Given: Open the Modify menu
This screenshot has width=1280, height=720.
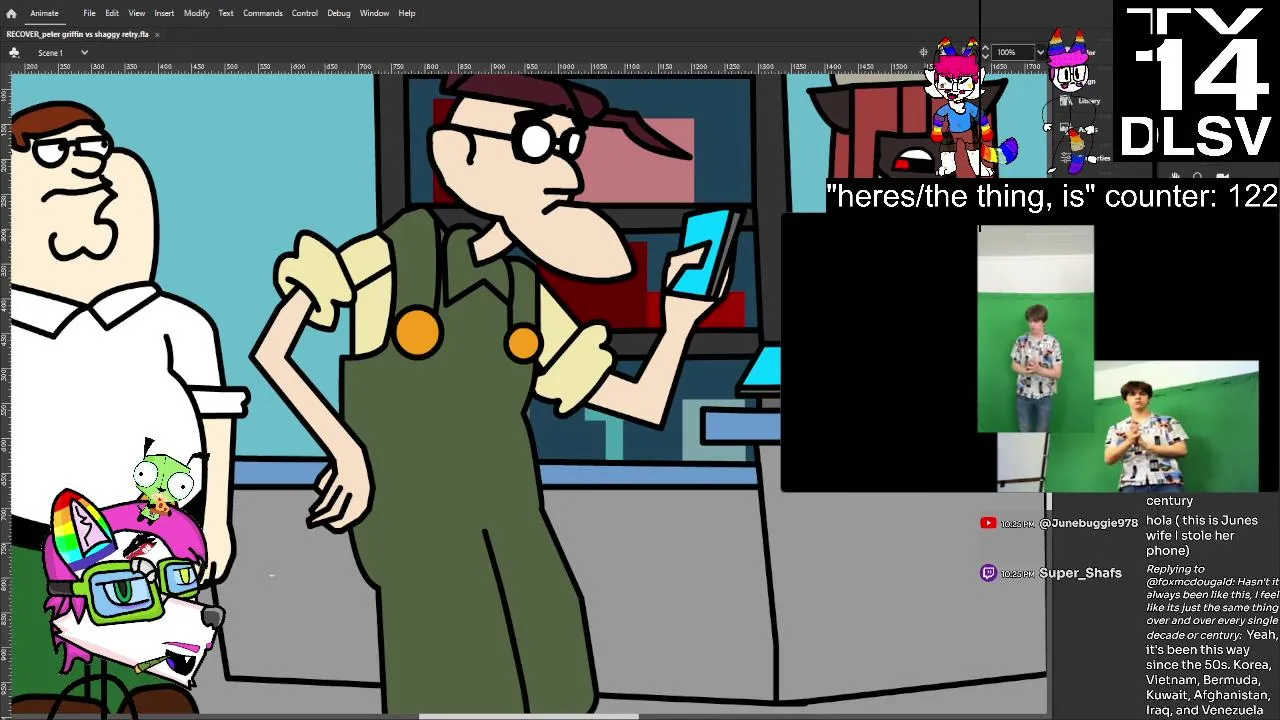Looking at the screenshot, I should [196, 13].
